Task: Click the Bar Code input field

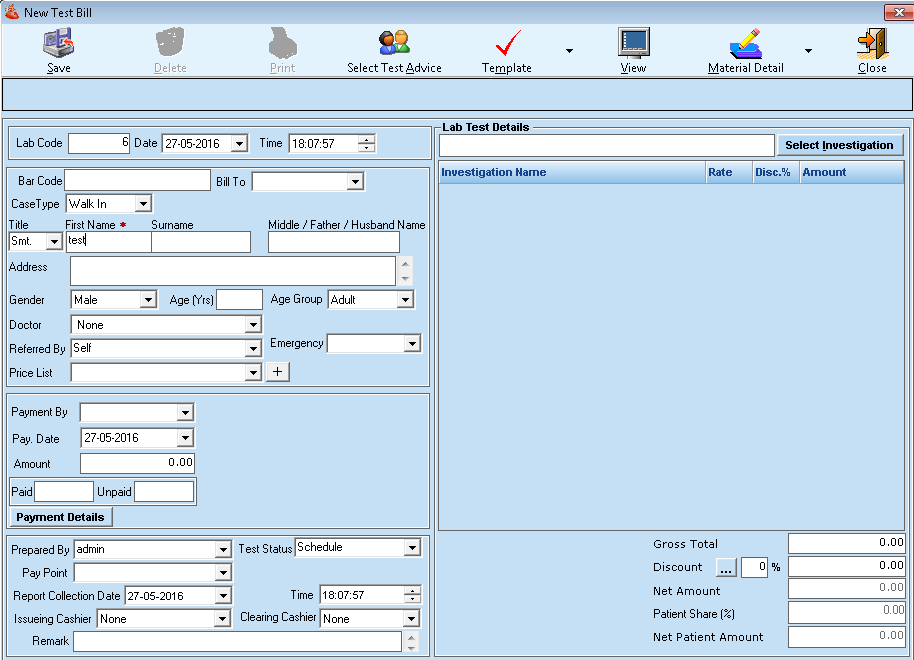Action: 138,180
